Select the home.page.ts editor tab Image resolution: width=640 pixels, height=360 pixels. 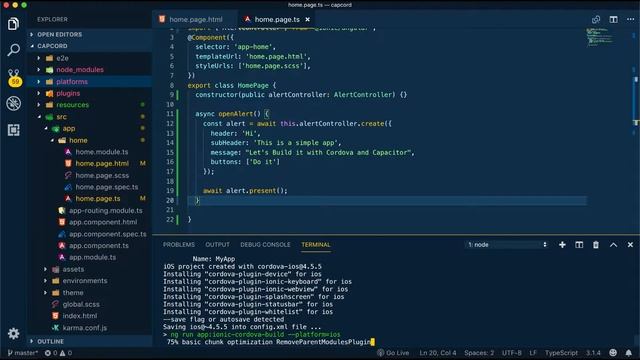click(x=277, y=19)
